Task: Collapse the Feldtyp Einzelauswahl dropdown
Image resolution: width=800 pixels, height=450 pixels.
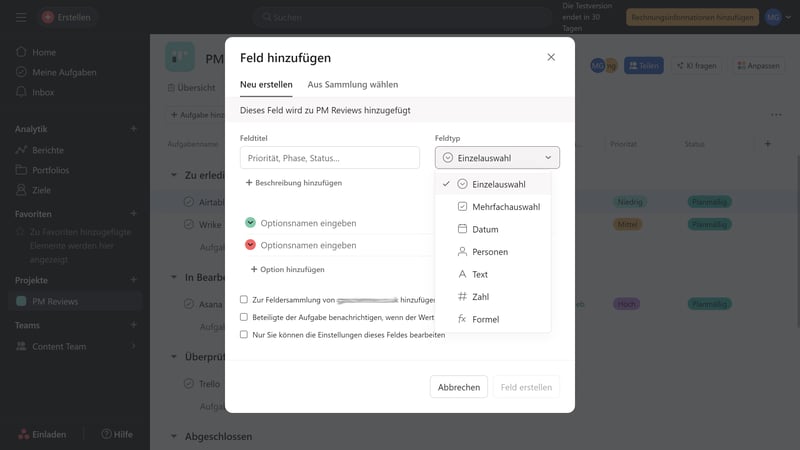Action: (497, 158)
